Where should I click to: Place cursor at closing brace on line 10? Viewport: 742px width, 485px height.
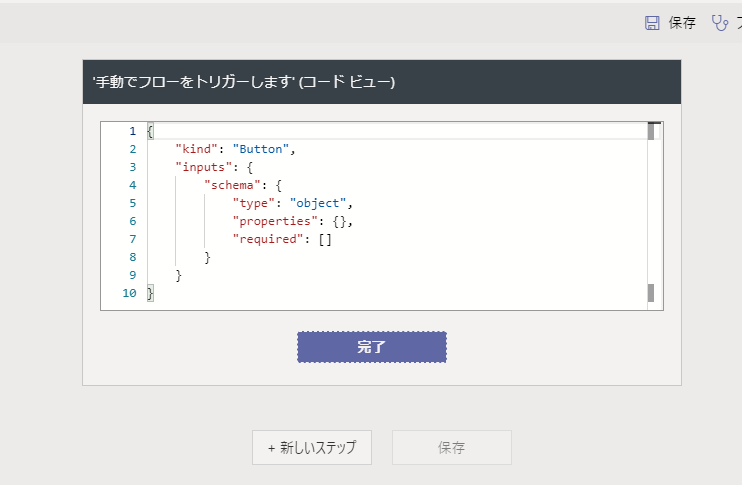pyautogui.click(x=150, y=293)
